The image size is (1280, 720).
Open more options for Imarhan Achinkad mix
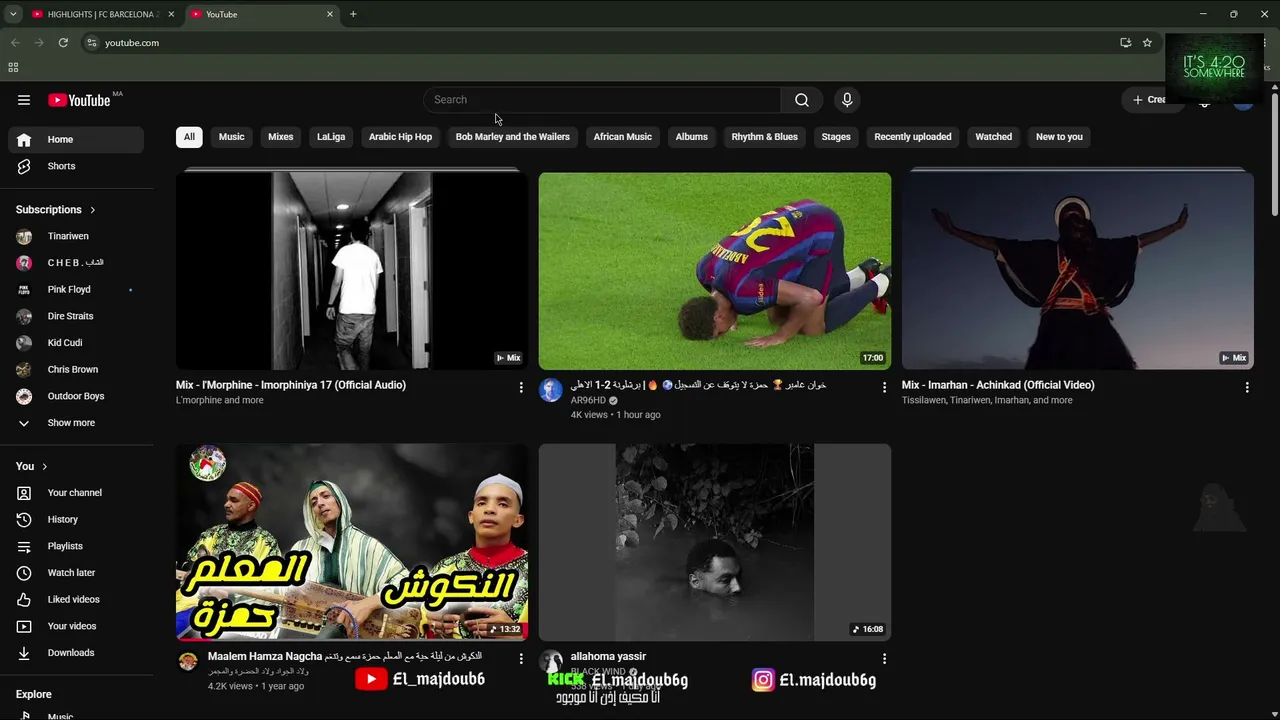[1247, 387]
